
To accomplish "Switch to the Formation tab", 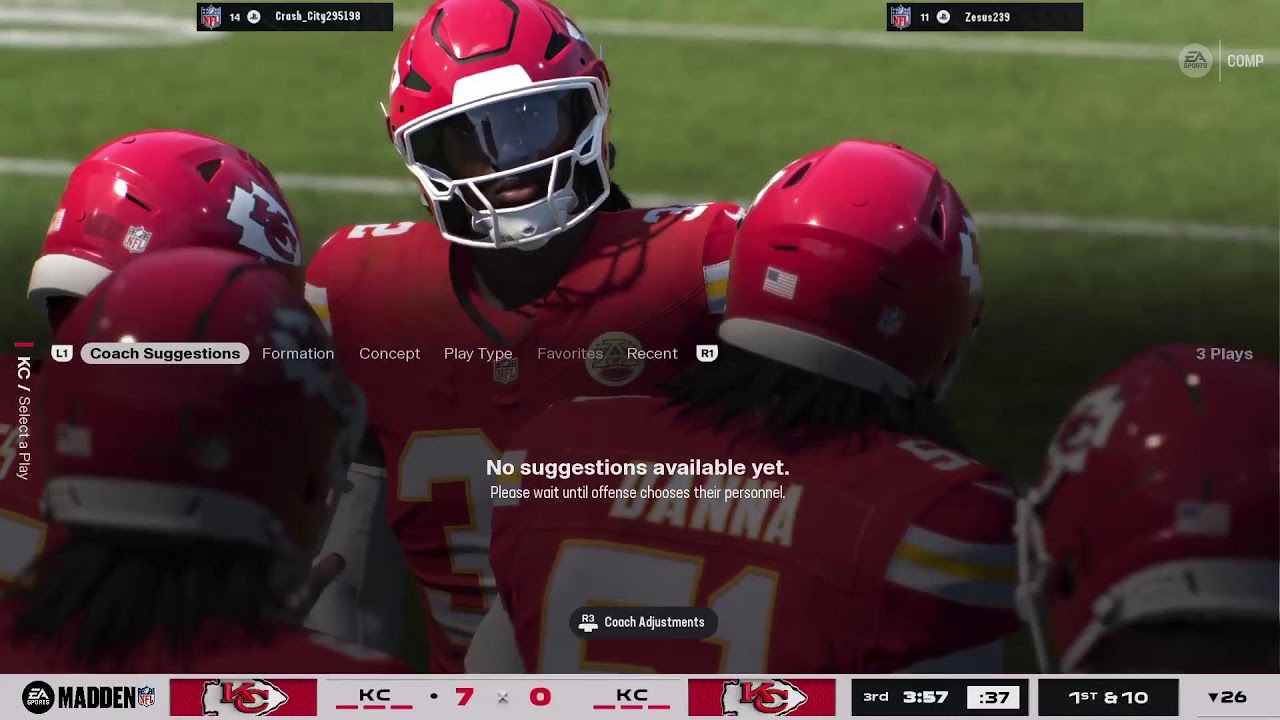I will pyautogui.click(x=298, y=353).
